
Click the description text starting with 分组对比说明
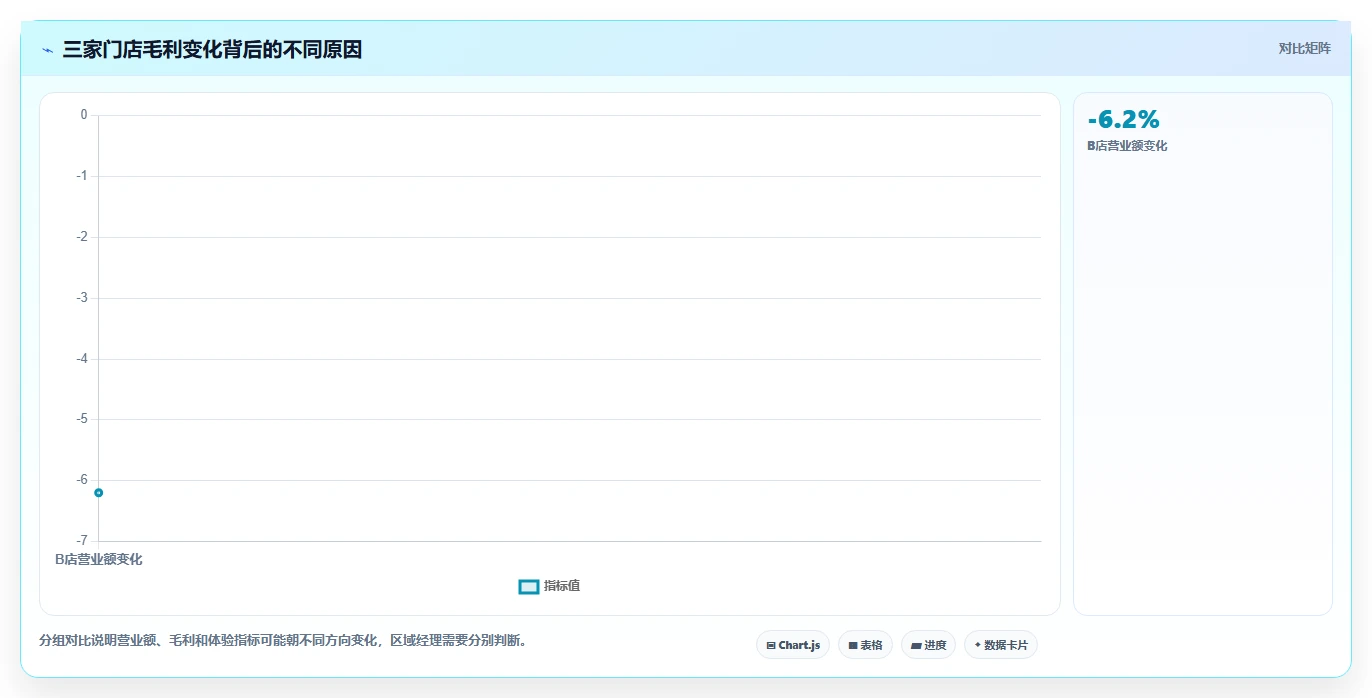pos(283,640)
